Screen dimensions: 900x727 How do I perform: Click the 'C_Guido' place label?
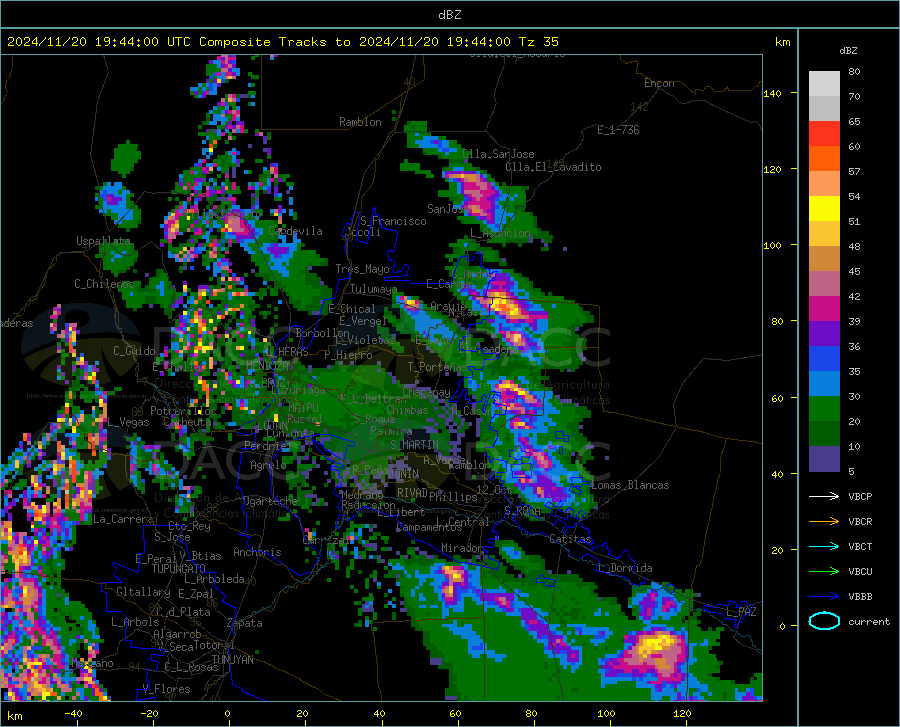click(134, 351)
